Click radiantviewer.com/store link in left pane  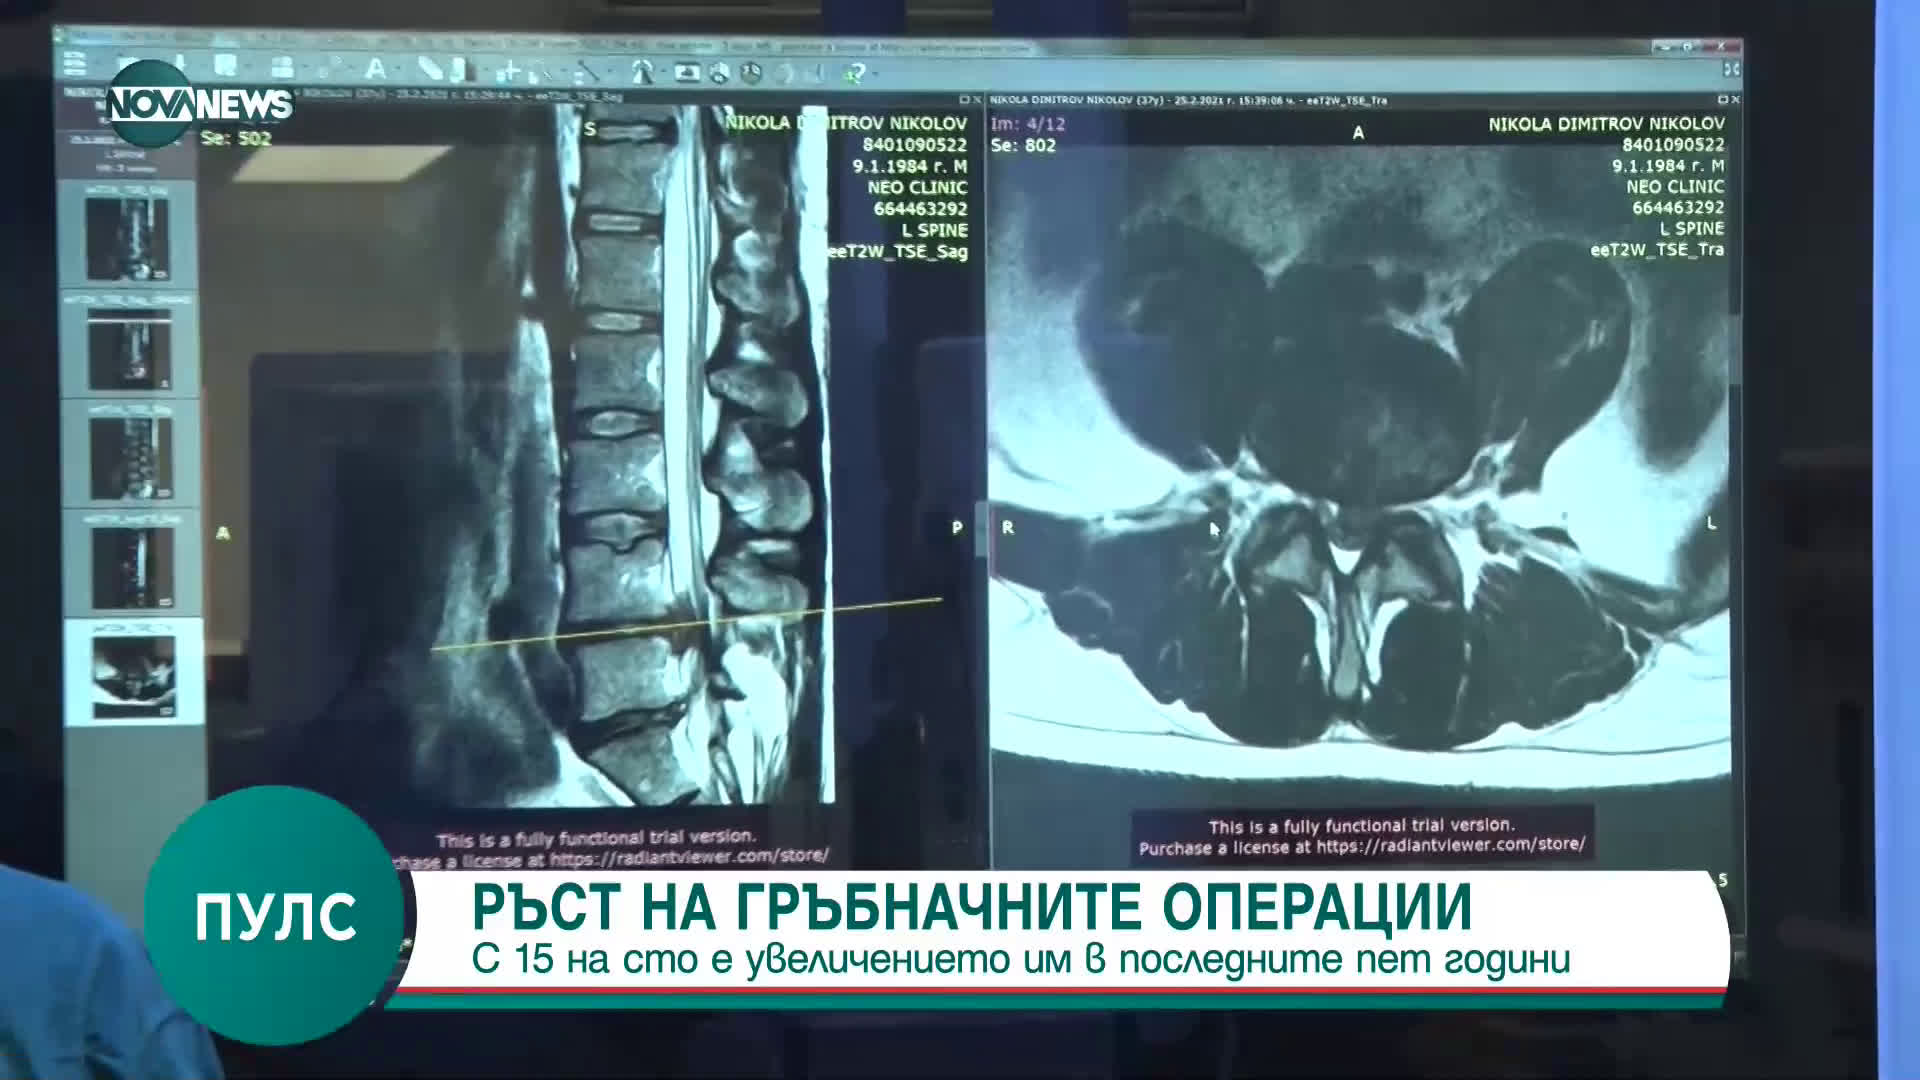coord(689,857)
